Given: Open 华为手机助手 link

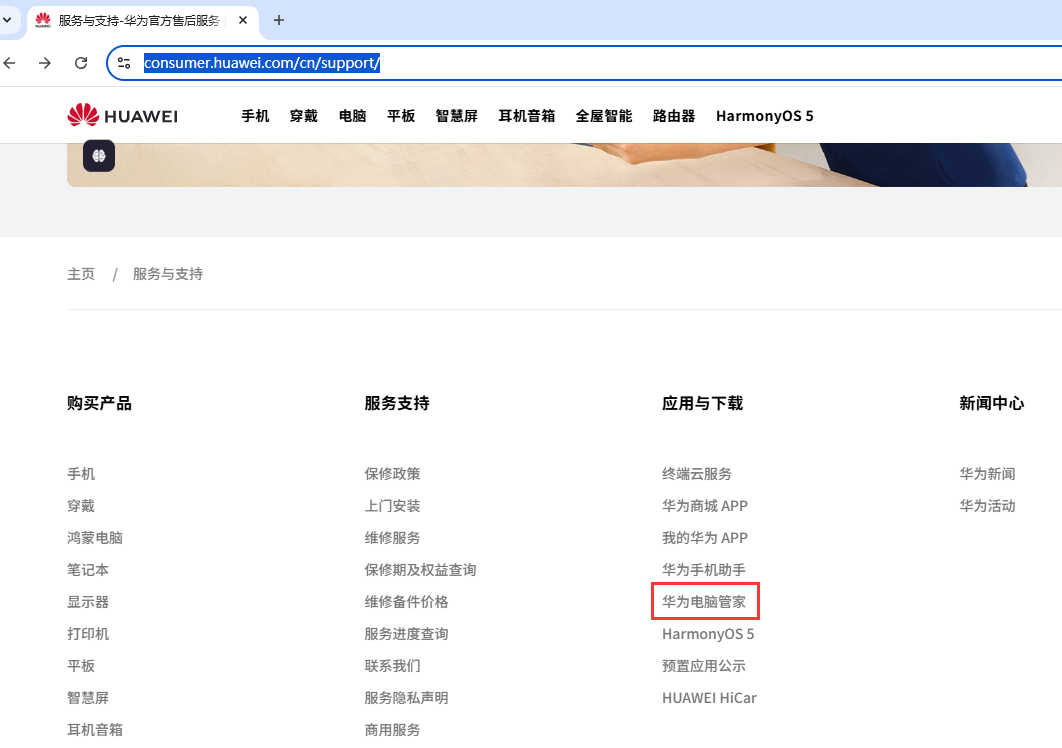Looking at the screenshot, I should point(704,570).
